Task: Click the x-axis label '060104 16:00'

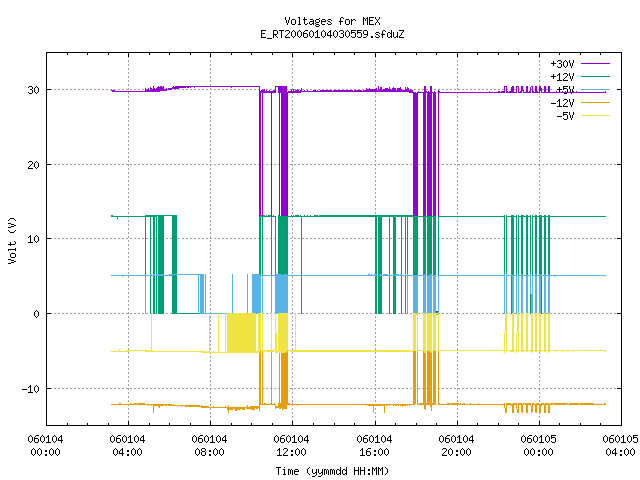Action: 374,446
